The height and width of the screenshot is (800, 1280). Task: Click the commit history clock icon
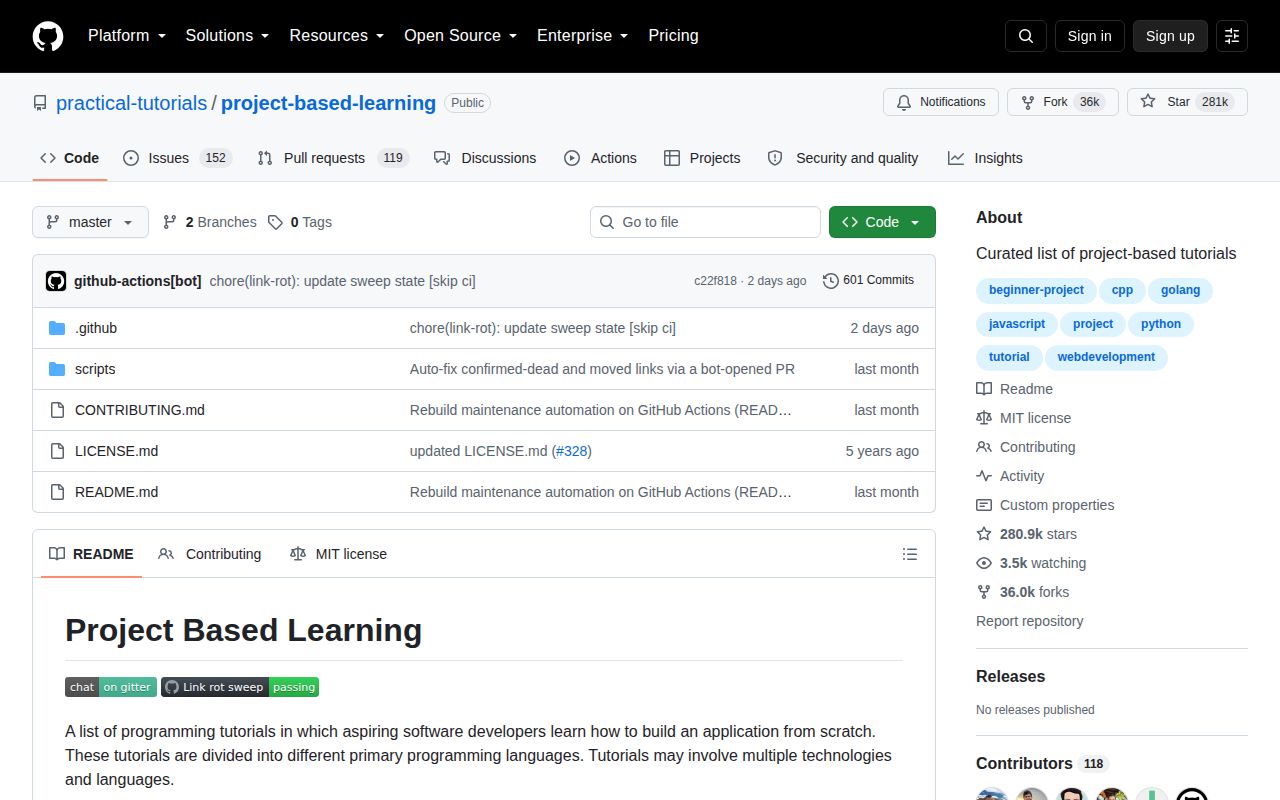pyautogui.click(x=830, y=281)
